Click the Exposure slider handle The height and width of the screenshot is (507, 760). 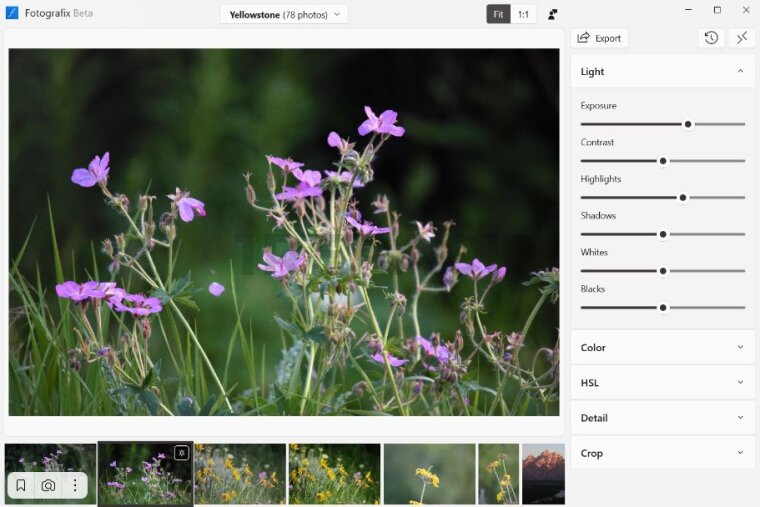pos(688,124)
